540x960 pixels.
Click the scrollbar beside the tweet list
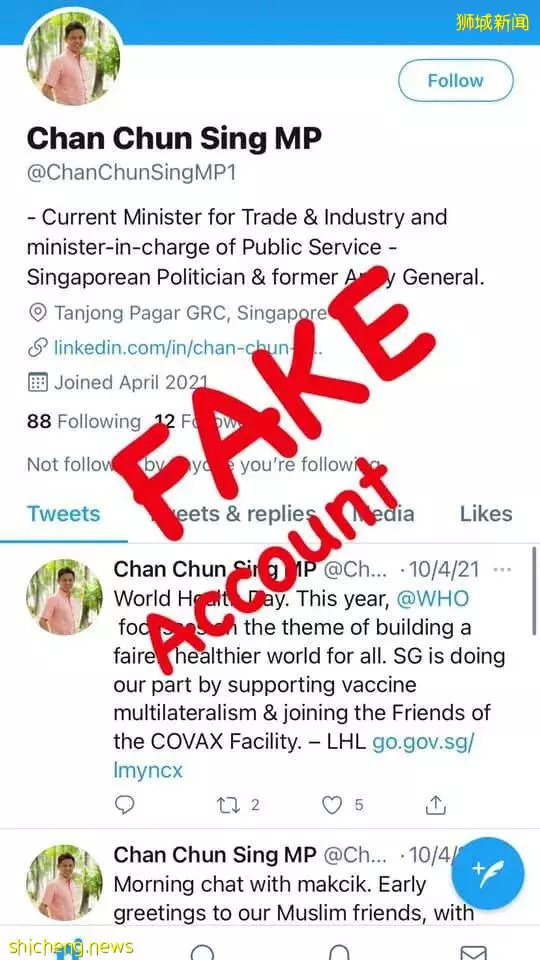[x=534, y=591]
